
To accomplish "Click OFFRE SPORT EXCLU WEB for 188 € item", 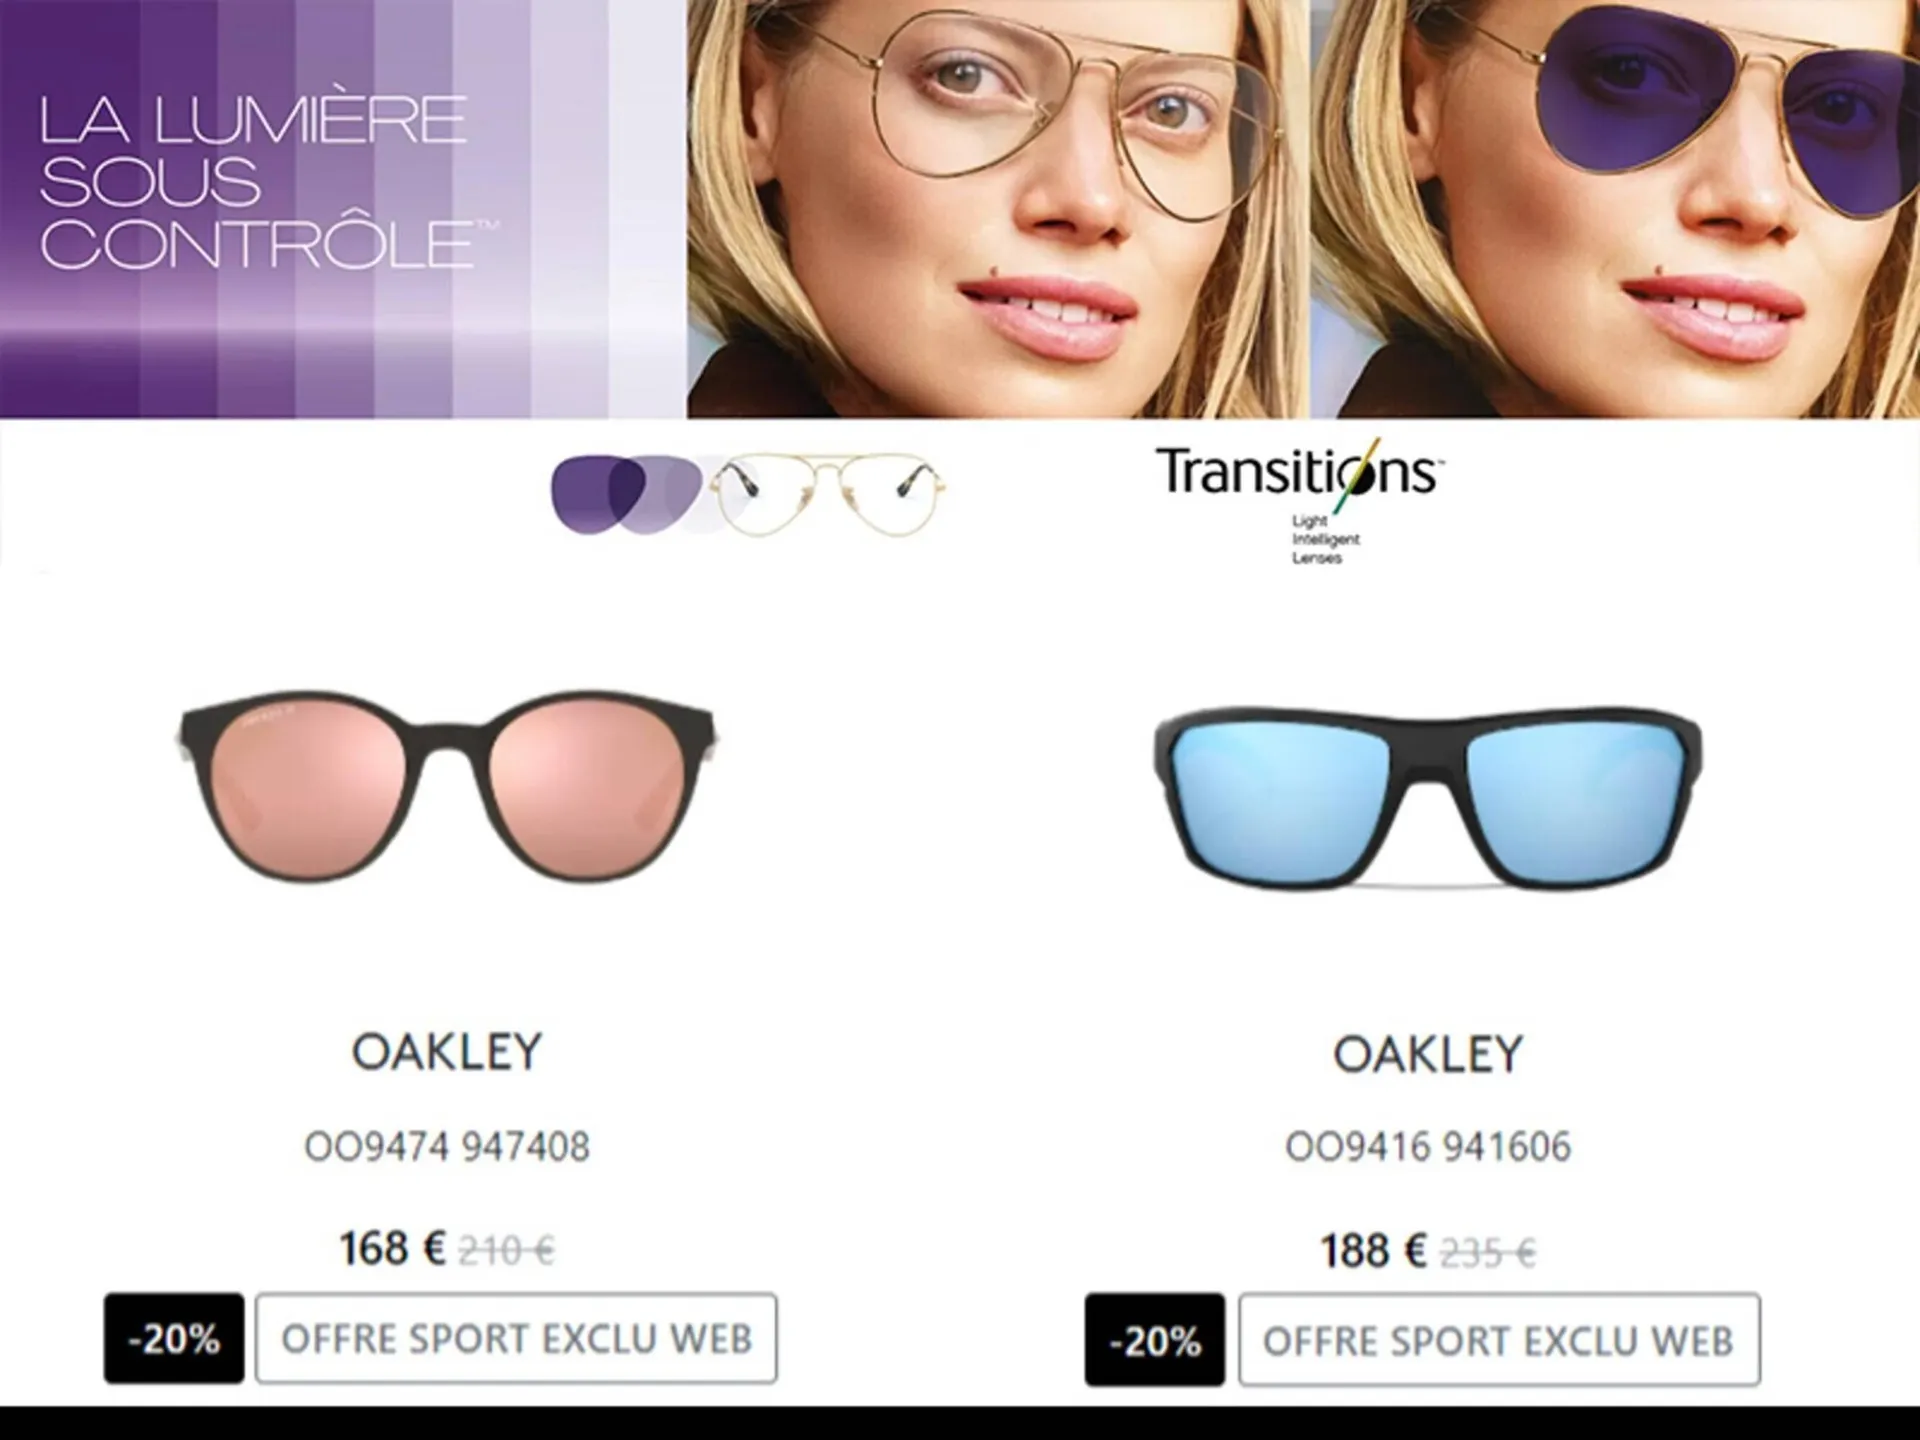I will (1499, 1340).
